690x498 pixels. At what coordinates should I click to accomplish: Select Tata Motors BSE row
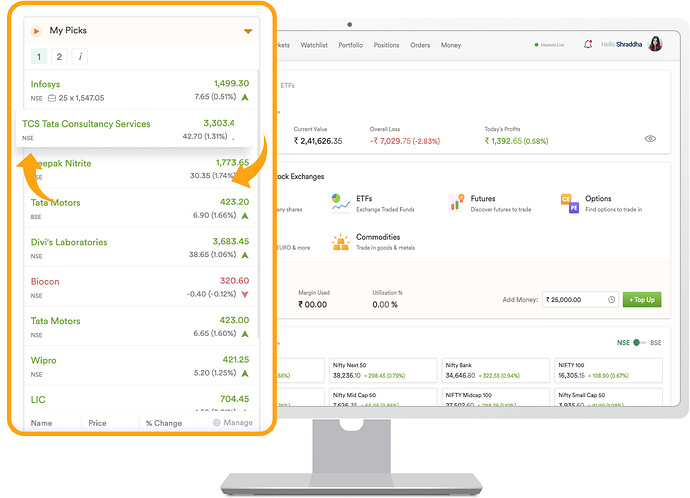pyautogui.click(x=141, y=208)
